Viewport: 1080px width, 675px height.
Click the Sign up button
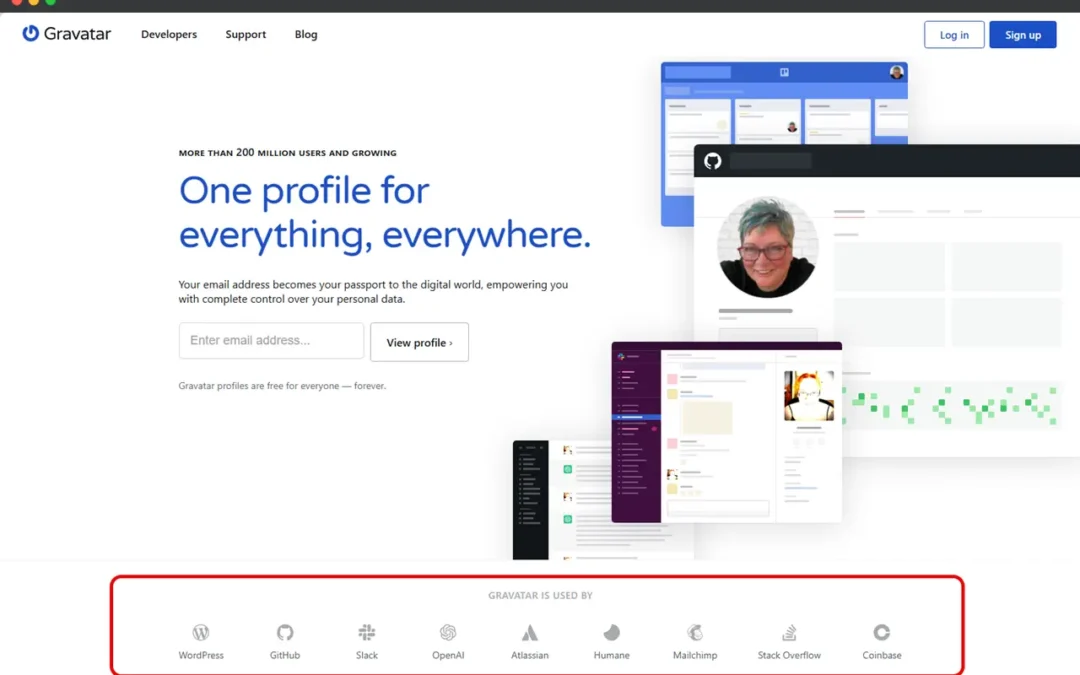1023,34
